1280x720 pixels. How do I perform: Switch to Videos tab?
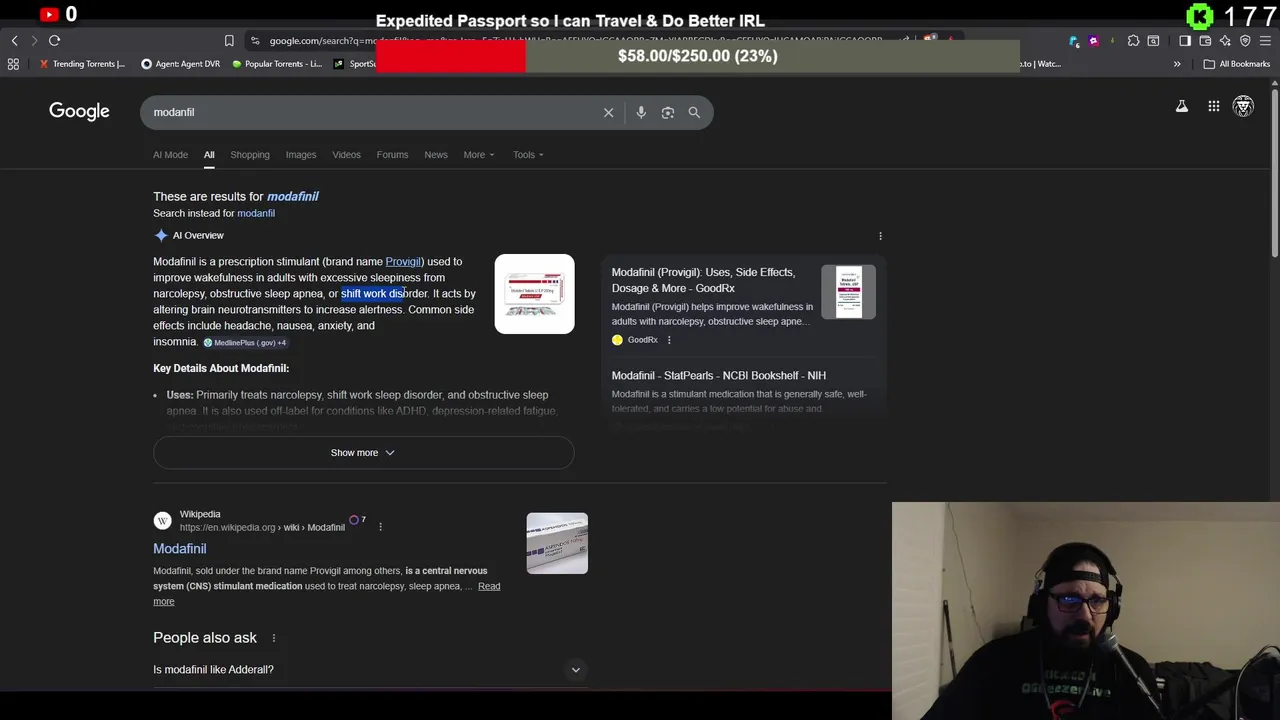(x=346, y=155)
